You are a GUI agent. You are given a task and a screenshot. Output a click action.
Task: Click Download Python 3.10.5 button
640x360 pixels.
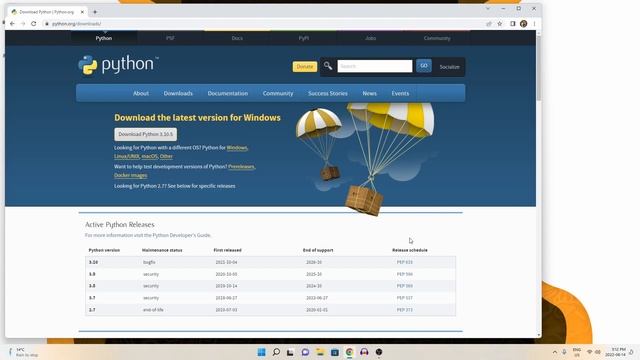[145, 134]
